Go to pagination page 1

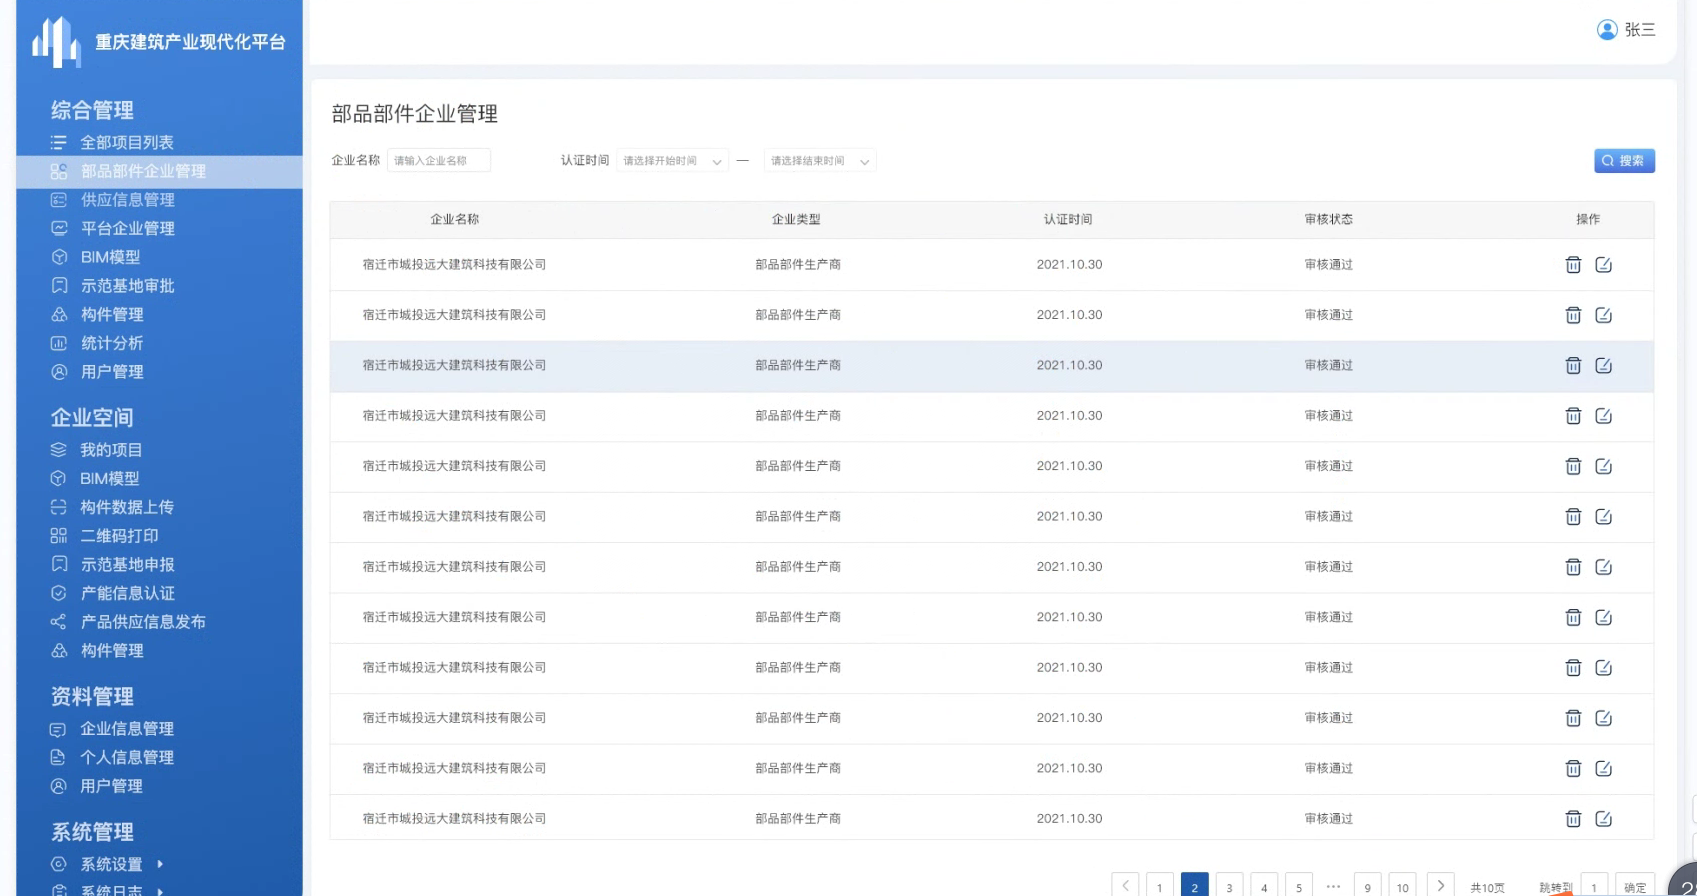(1160, 887)
